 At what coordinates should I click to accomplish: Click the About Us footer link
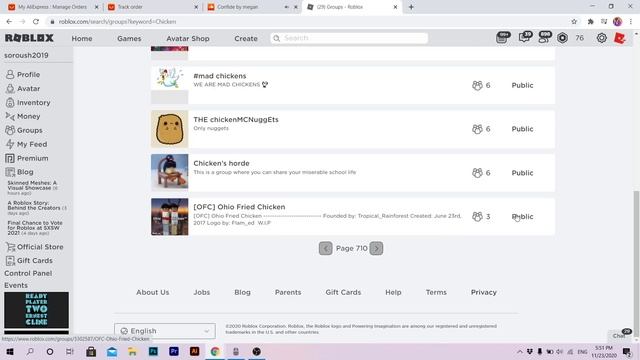pyautogui.click(x=153, y=292)
